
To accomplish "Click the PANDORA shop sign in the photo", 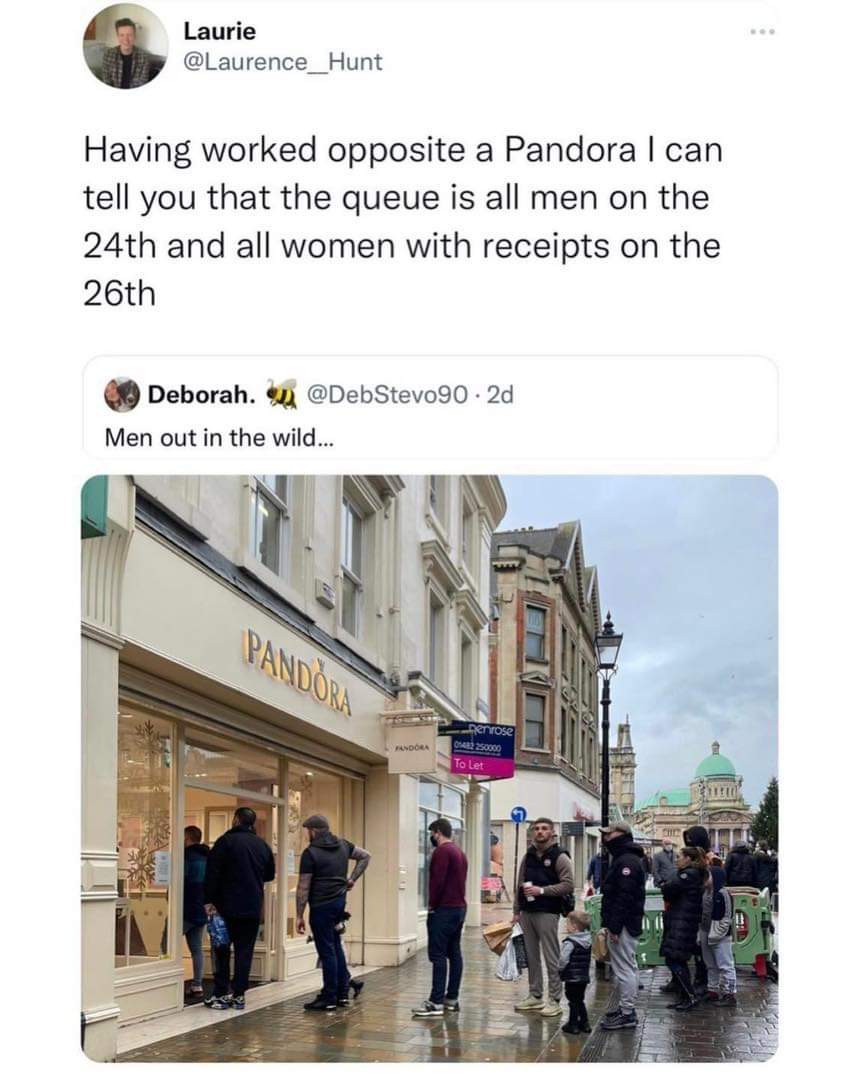I will tap(299, 673).
